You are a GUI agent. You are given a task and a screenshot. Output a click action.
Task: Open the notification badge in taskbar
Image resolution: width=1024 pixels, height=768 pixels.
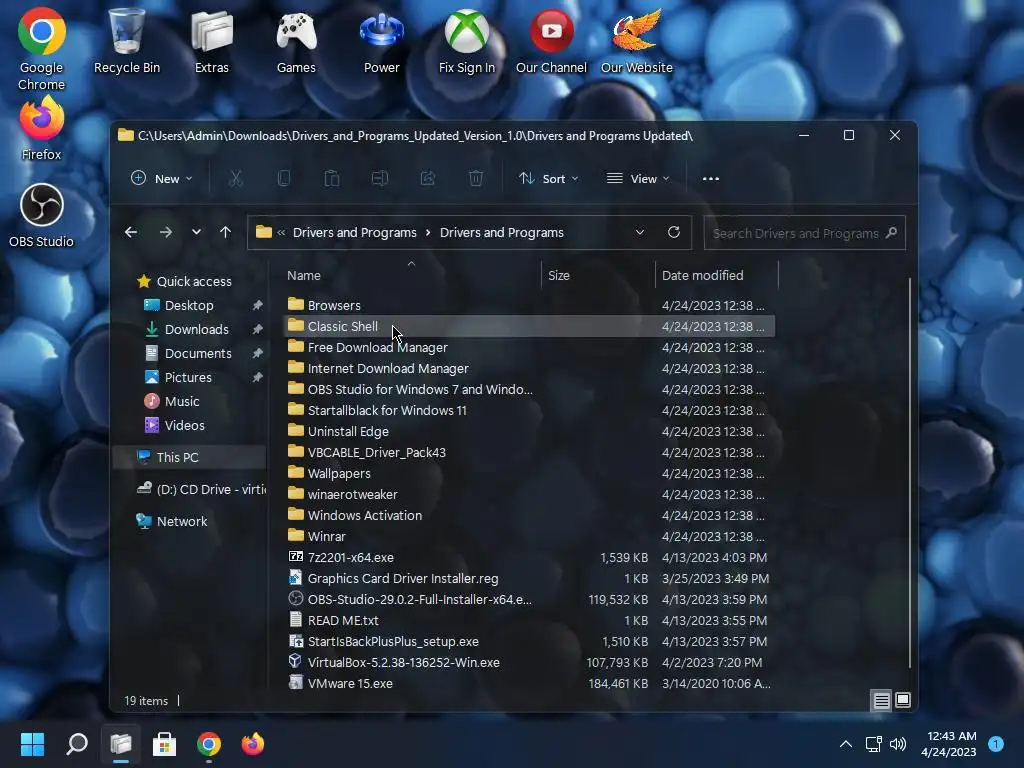point(996,744)
